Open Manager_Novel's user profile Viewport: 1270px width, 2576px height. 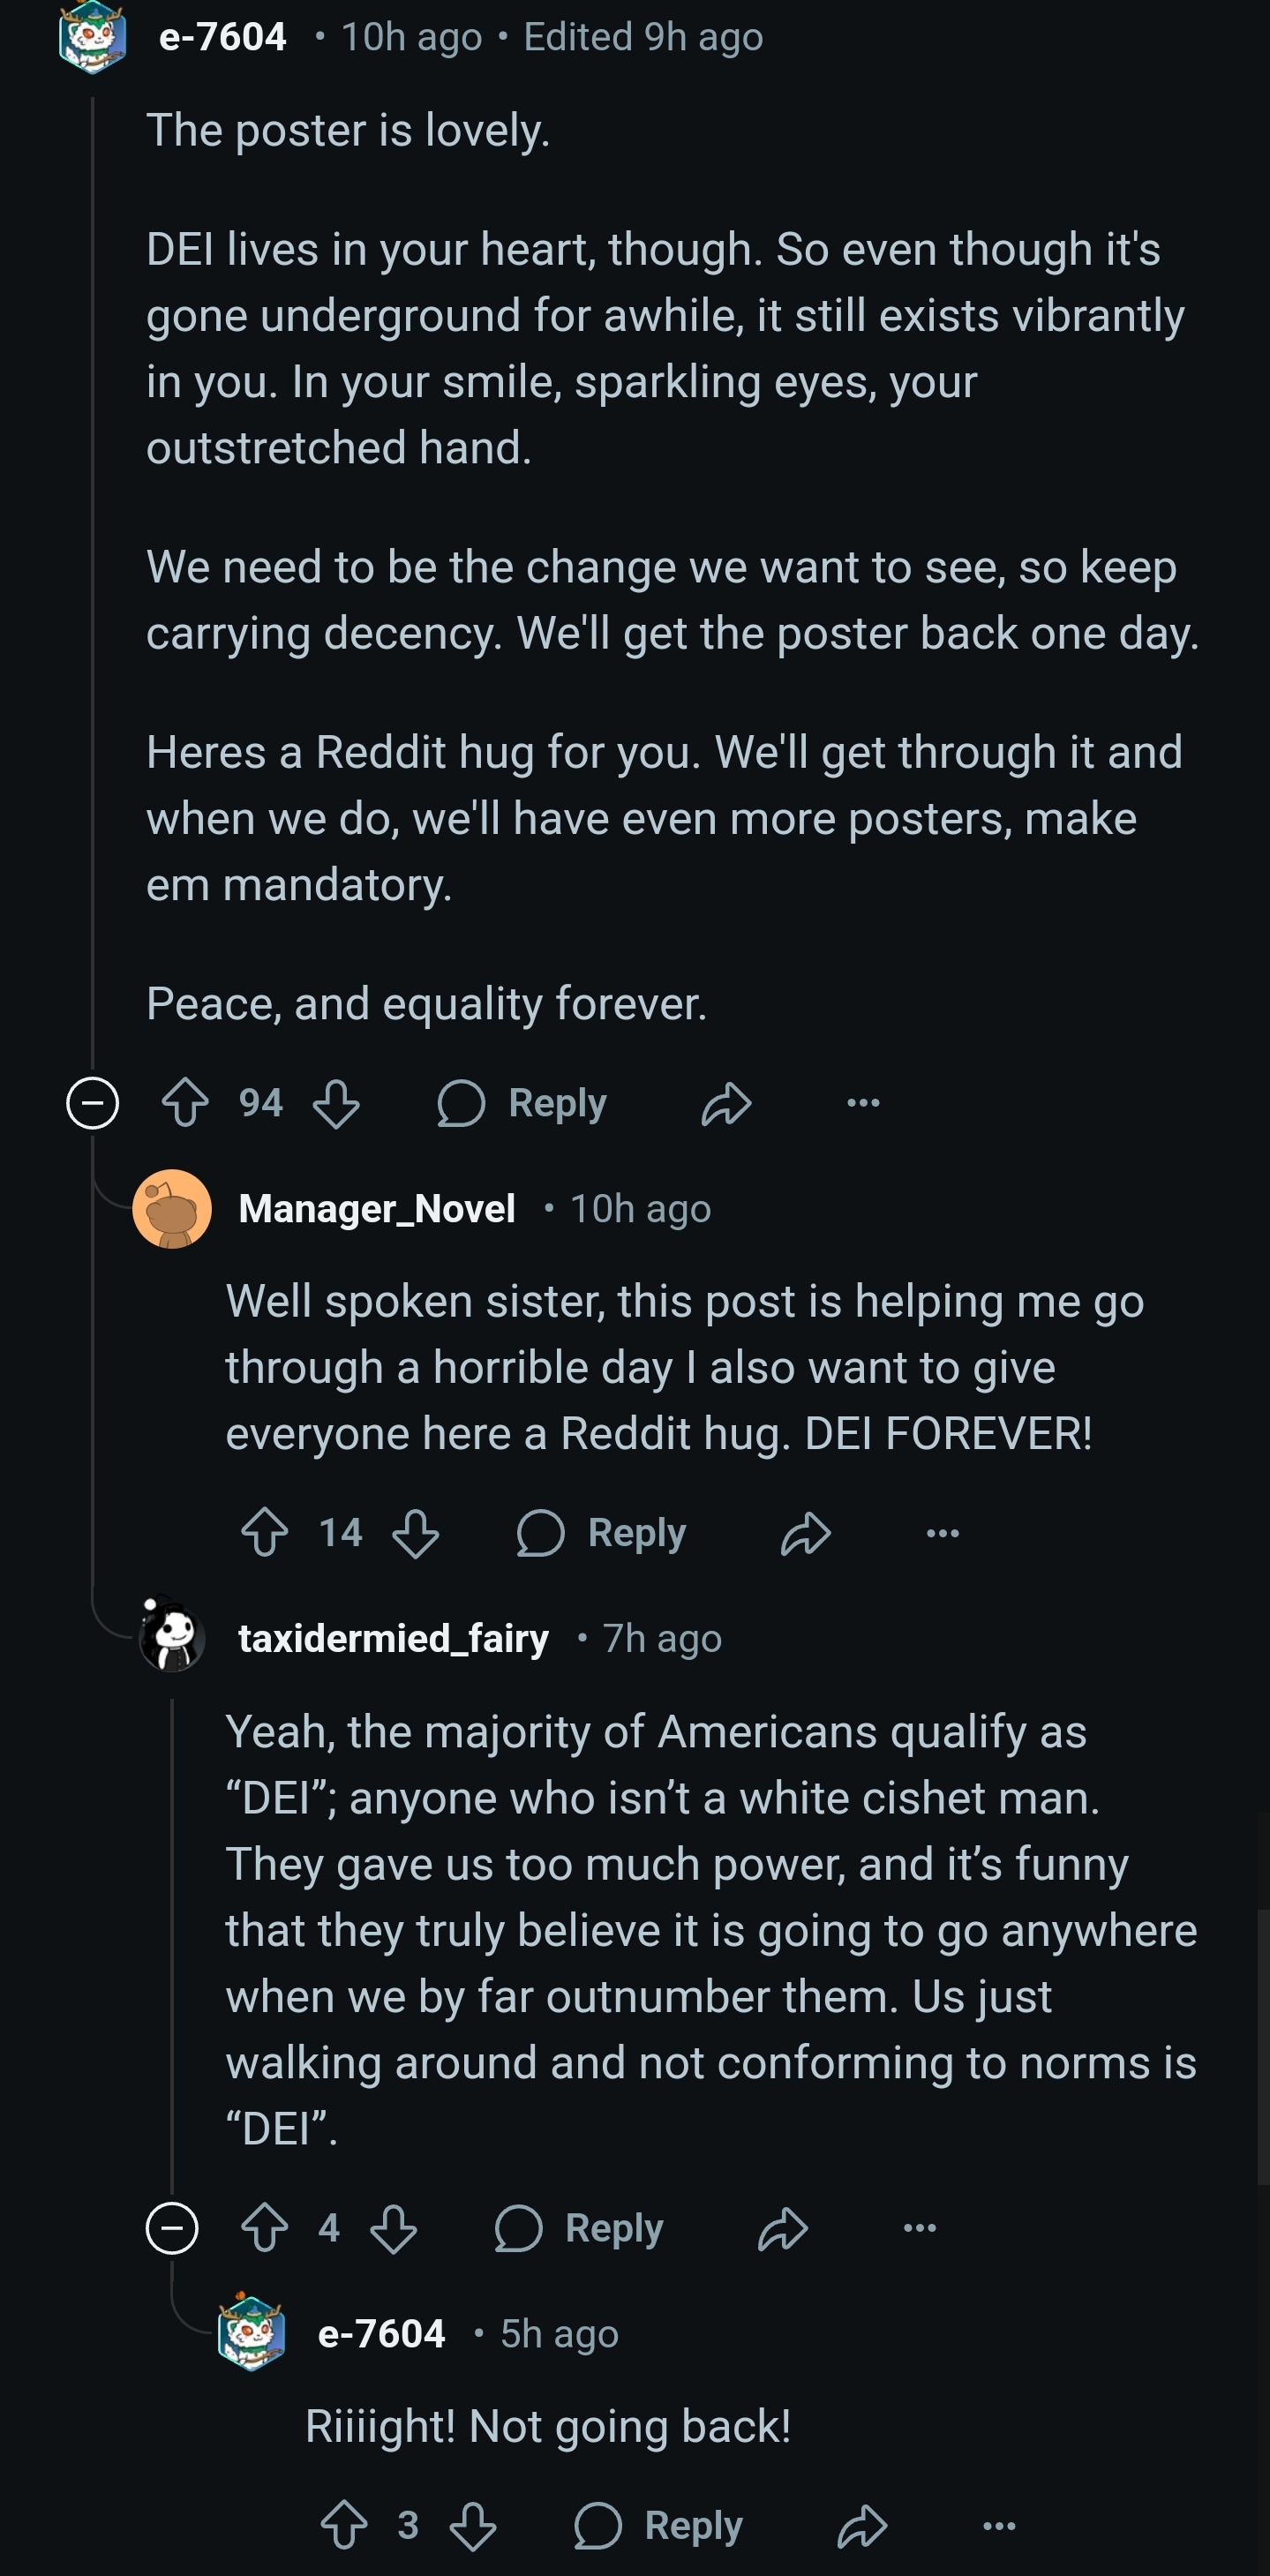pos(377,1209)
